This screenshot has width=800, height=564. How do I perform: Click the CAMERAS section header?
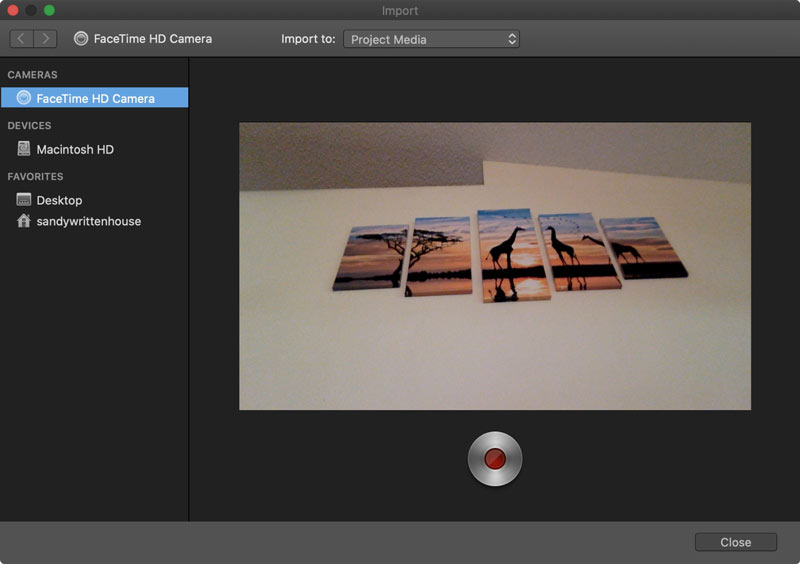pos(32,75)
